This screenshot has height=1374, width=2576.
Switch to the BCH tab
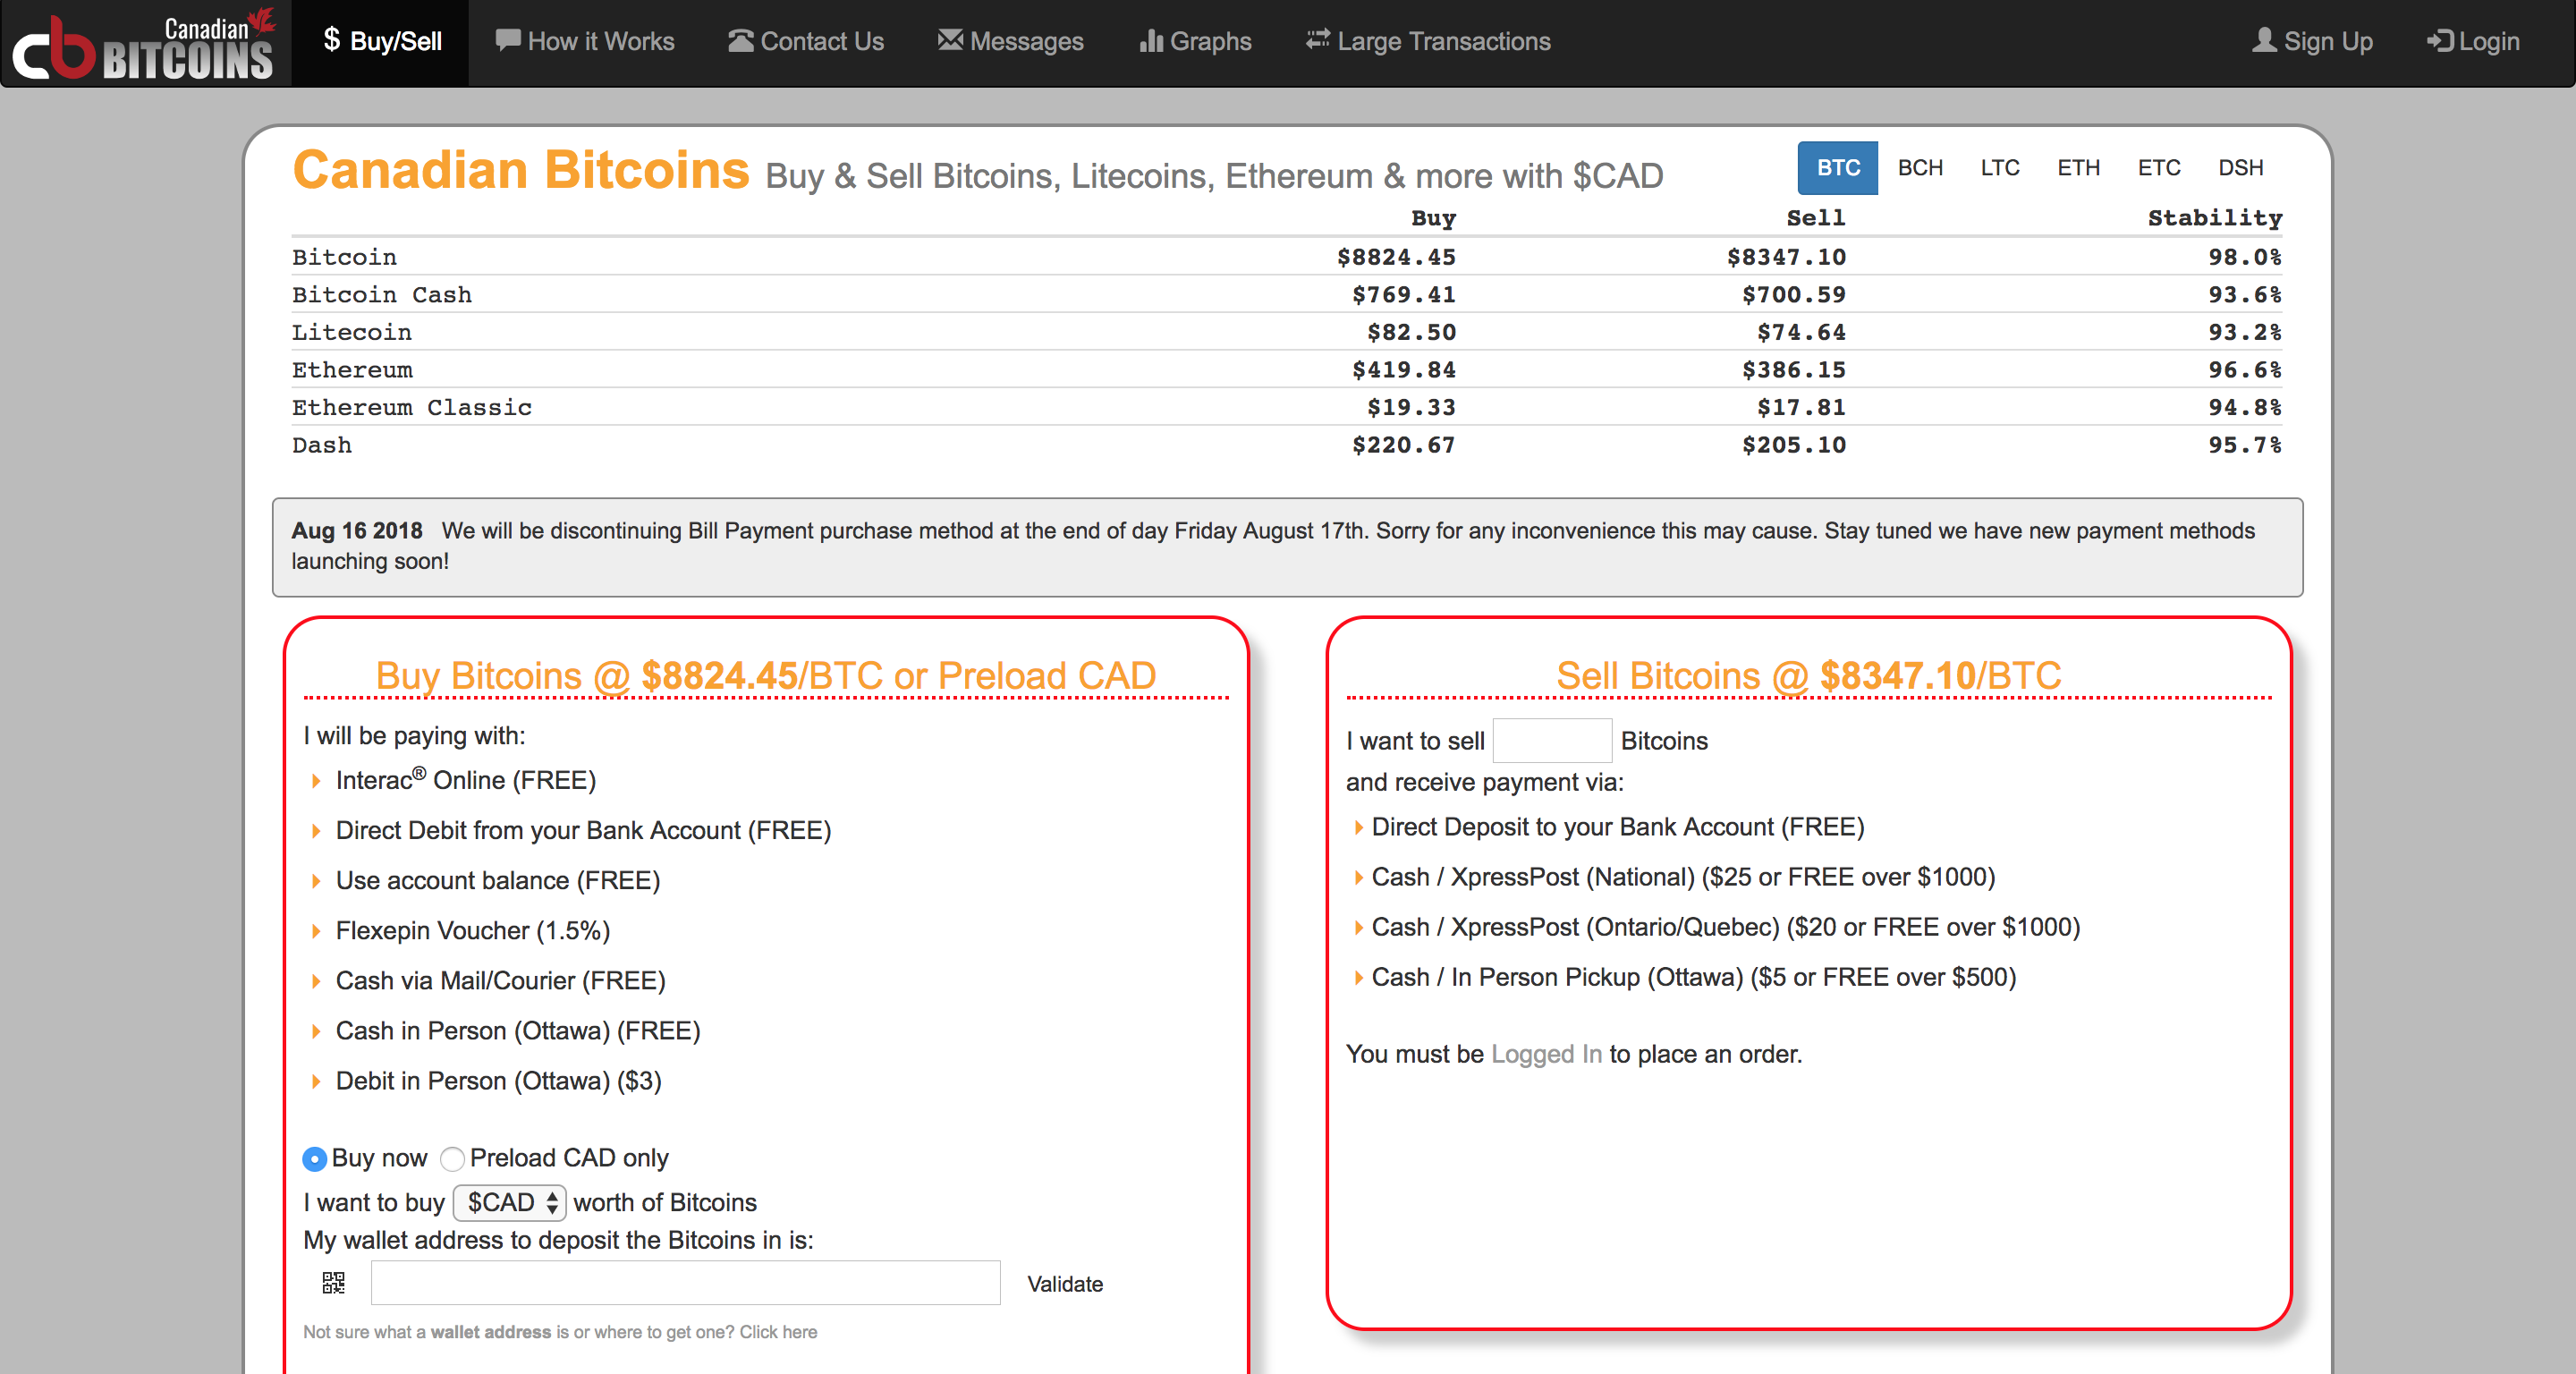click(1920, 167)
